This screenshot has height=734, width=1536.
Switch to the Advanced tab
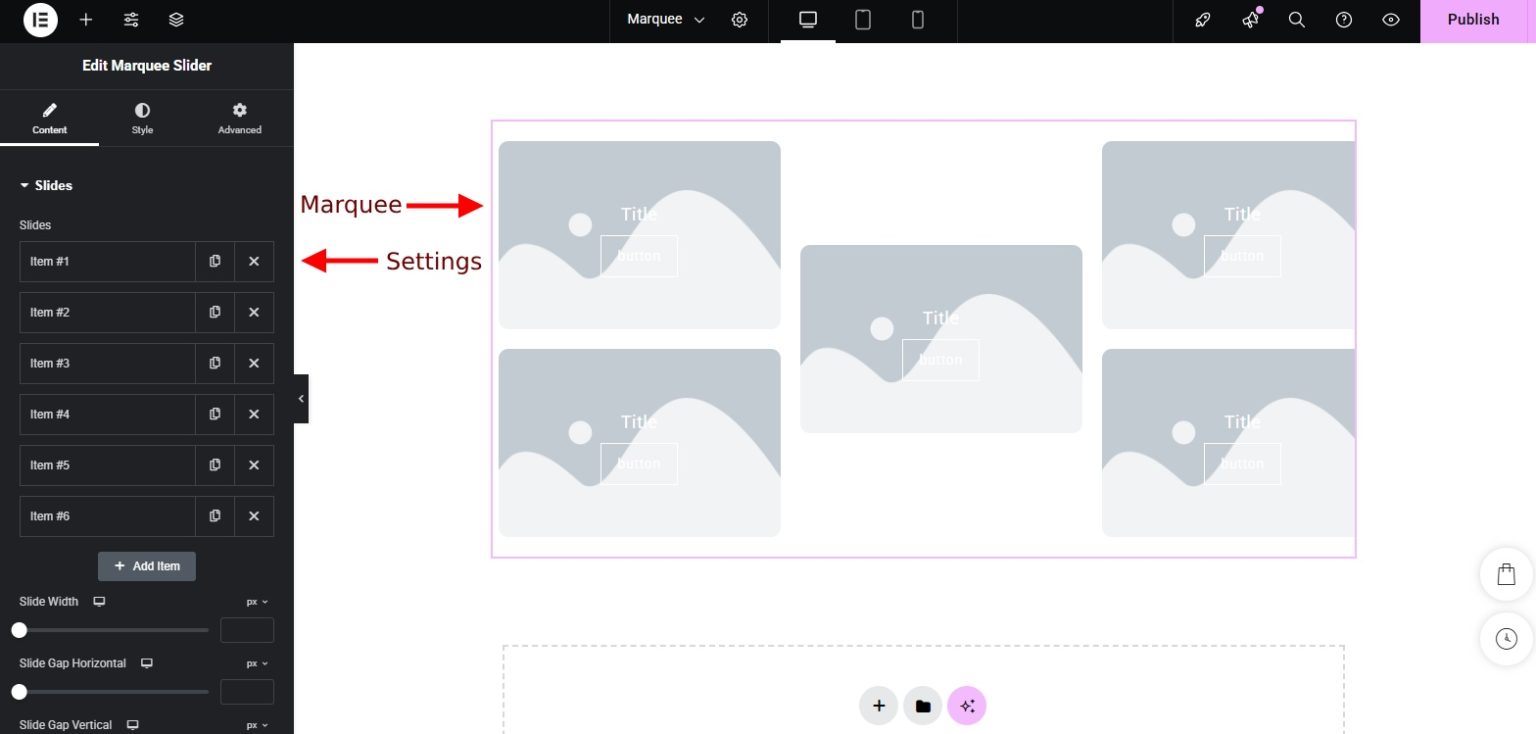click(x=240, y=118)
